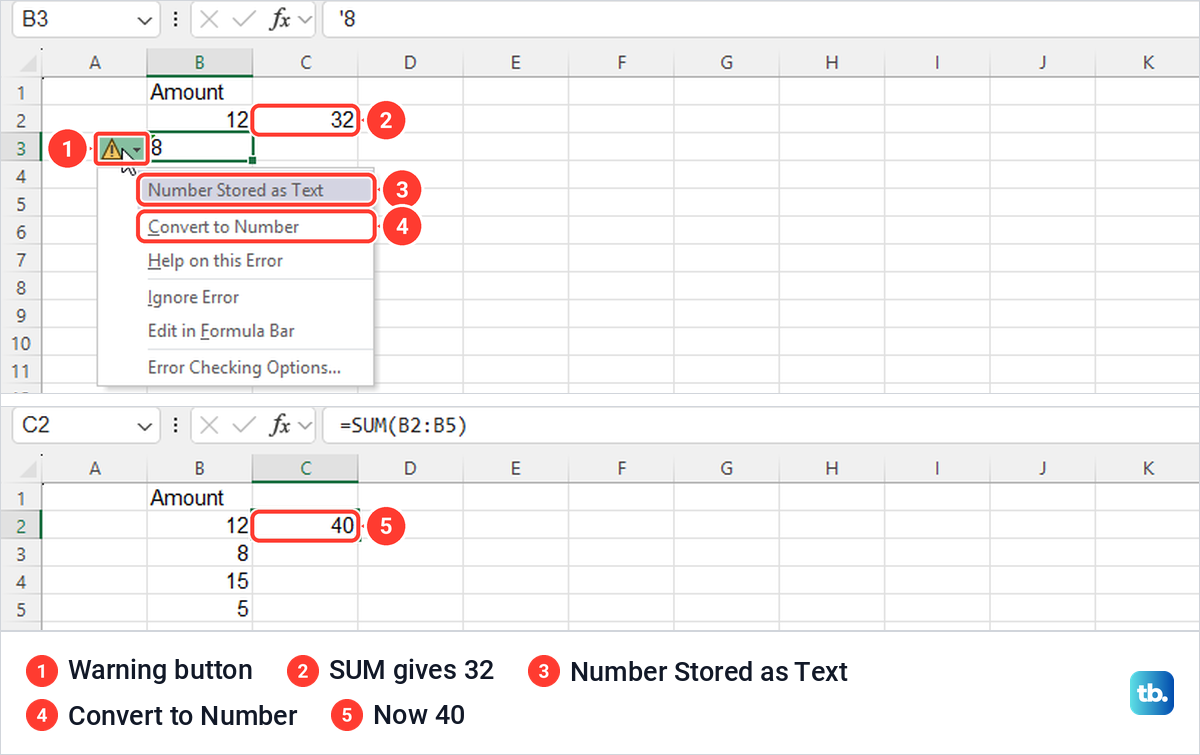Choose Help on this Error
Viewport: 1200px width, 755px height.
pyautogui.click(x=215, y=261)
